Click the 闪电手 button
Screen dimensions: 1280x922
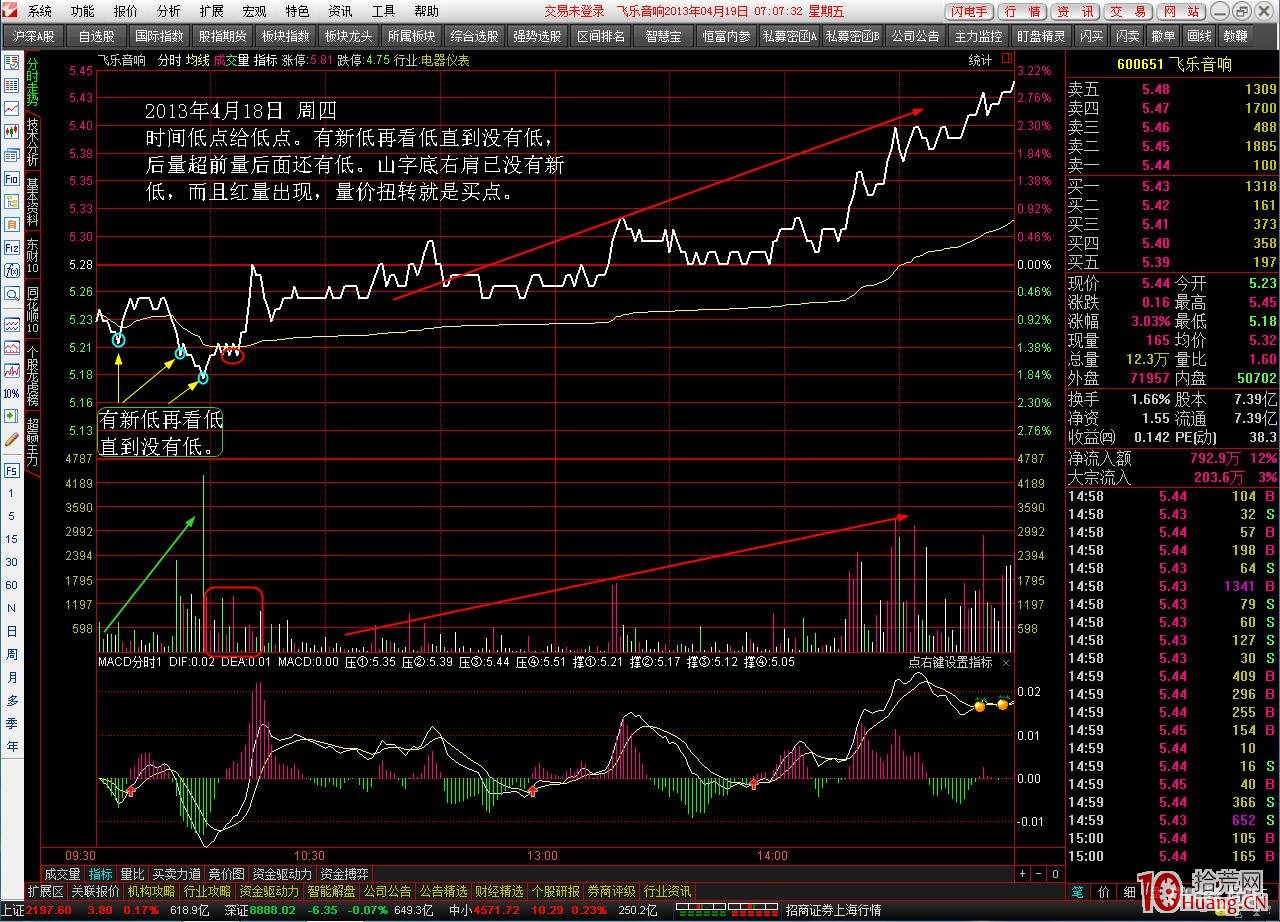tap(968, 11)
